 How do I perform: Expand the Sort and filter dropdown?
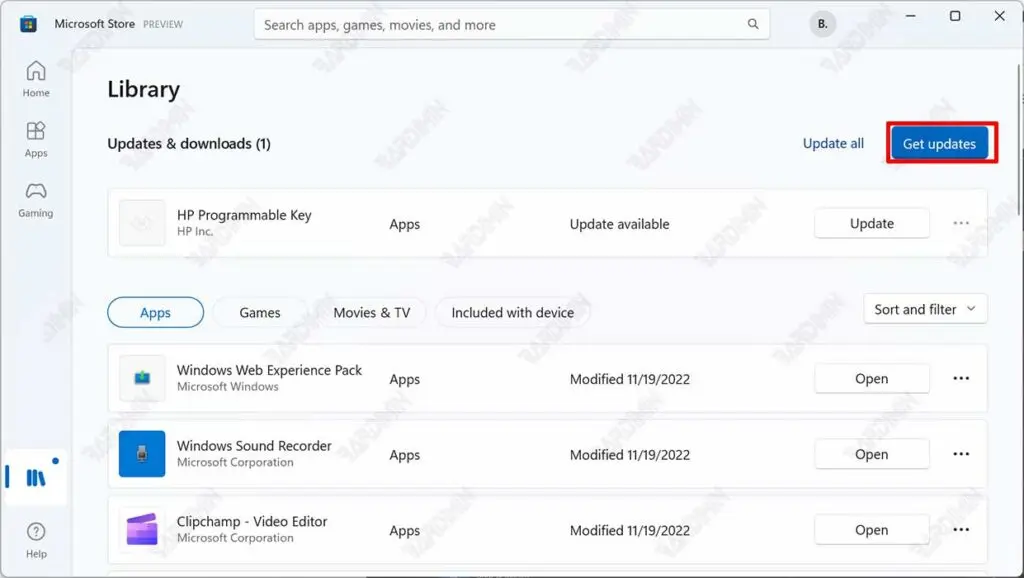pos(925,309)
